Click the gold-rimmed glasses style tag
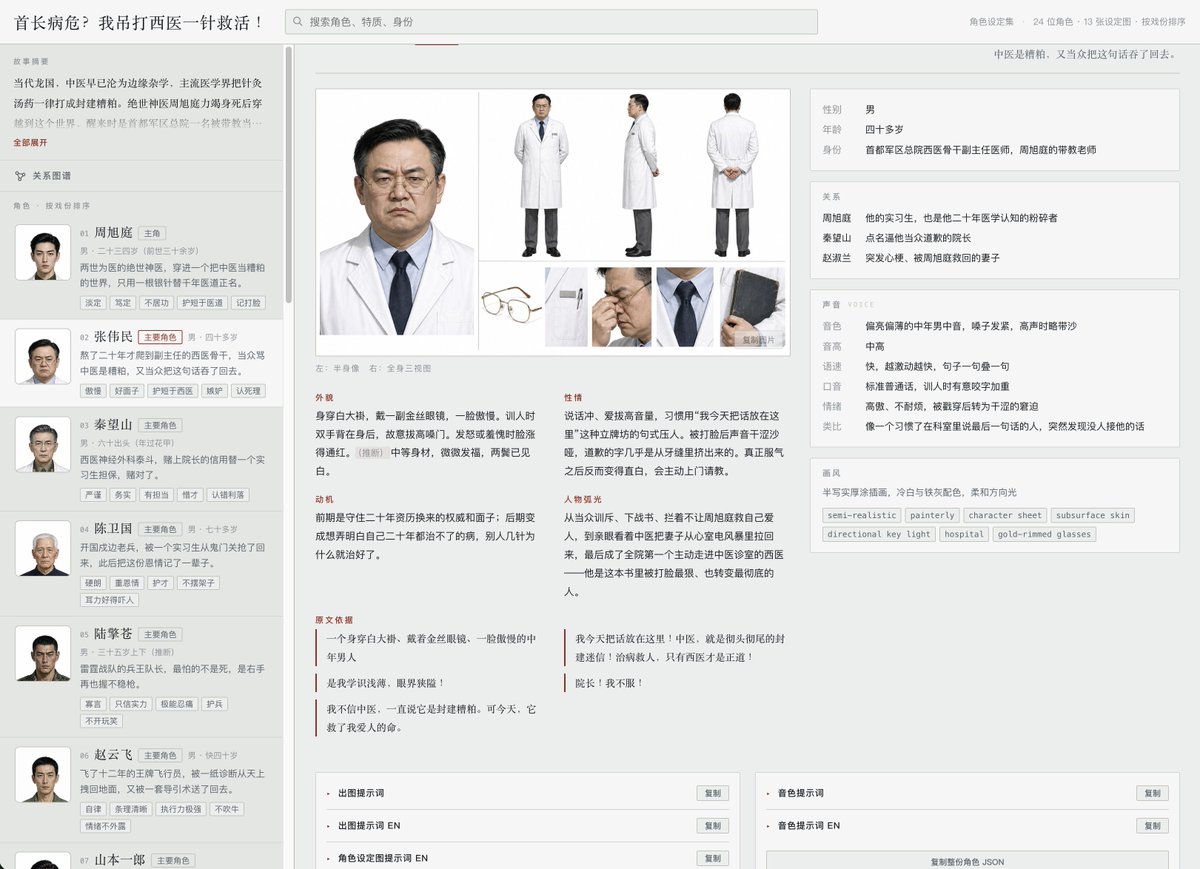Screen dimensions: 1200x869 click(x=1044, y=534)
